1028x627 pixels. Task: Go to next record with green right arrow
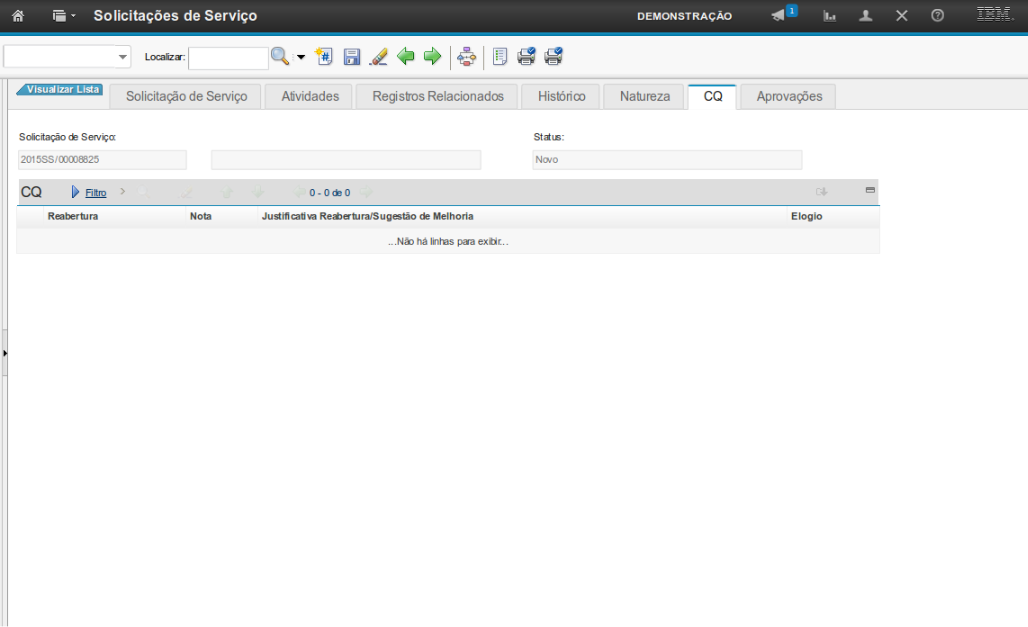click(x=432, y=57)
